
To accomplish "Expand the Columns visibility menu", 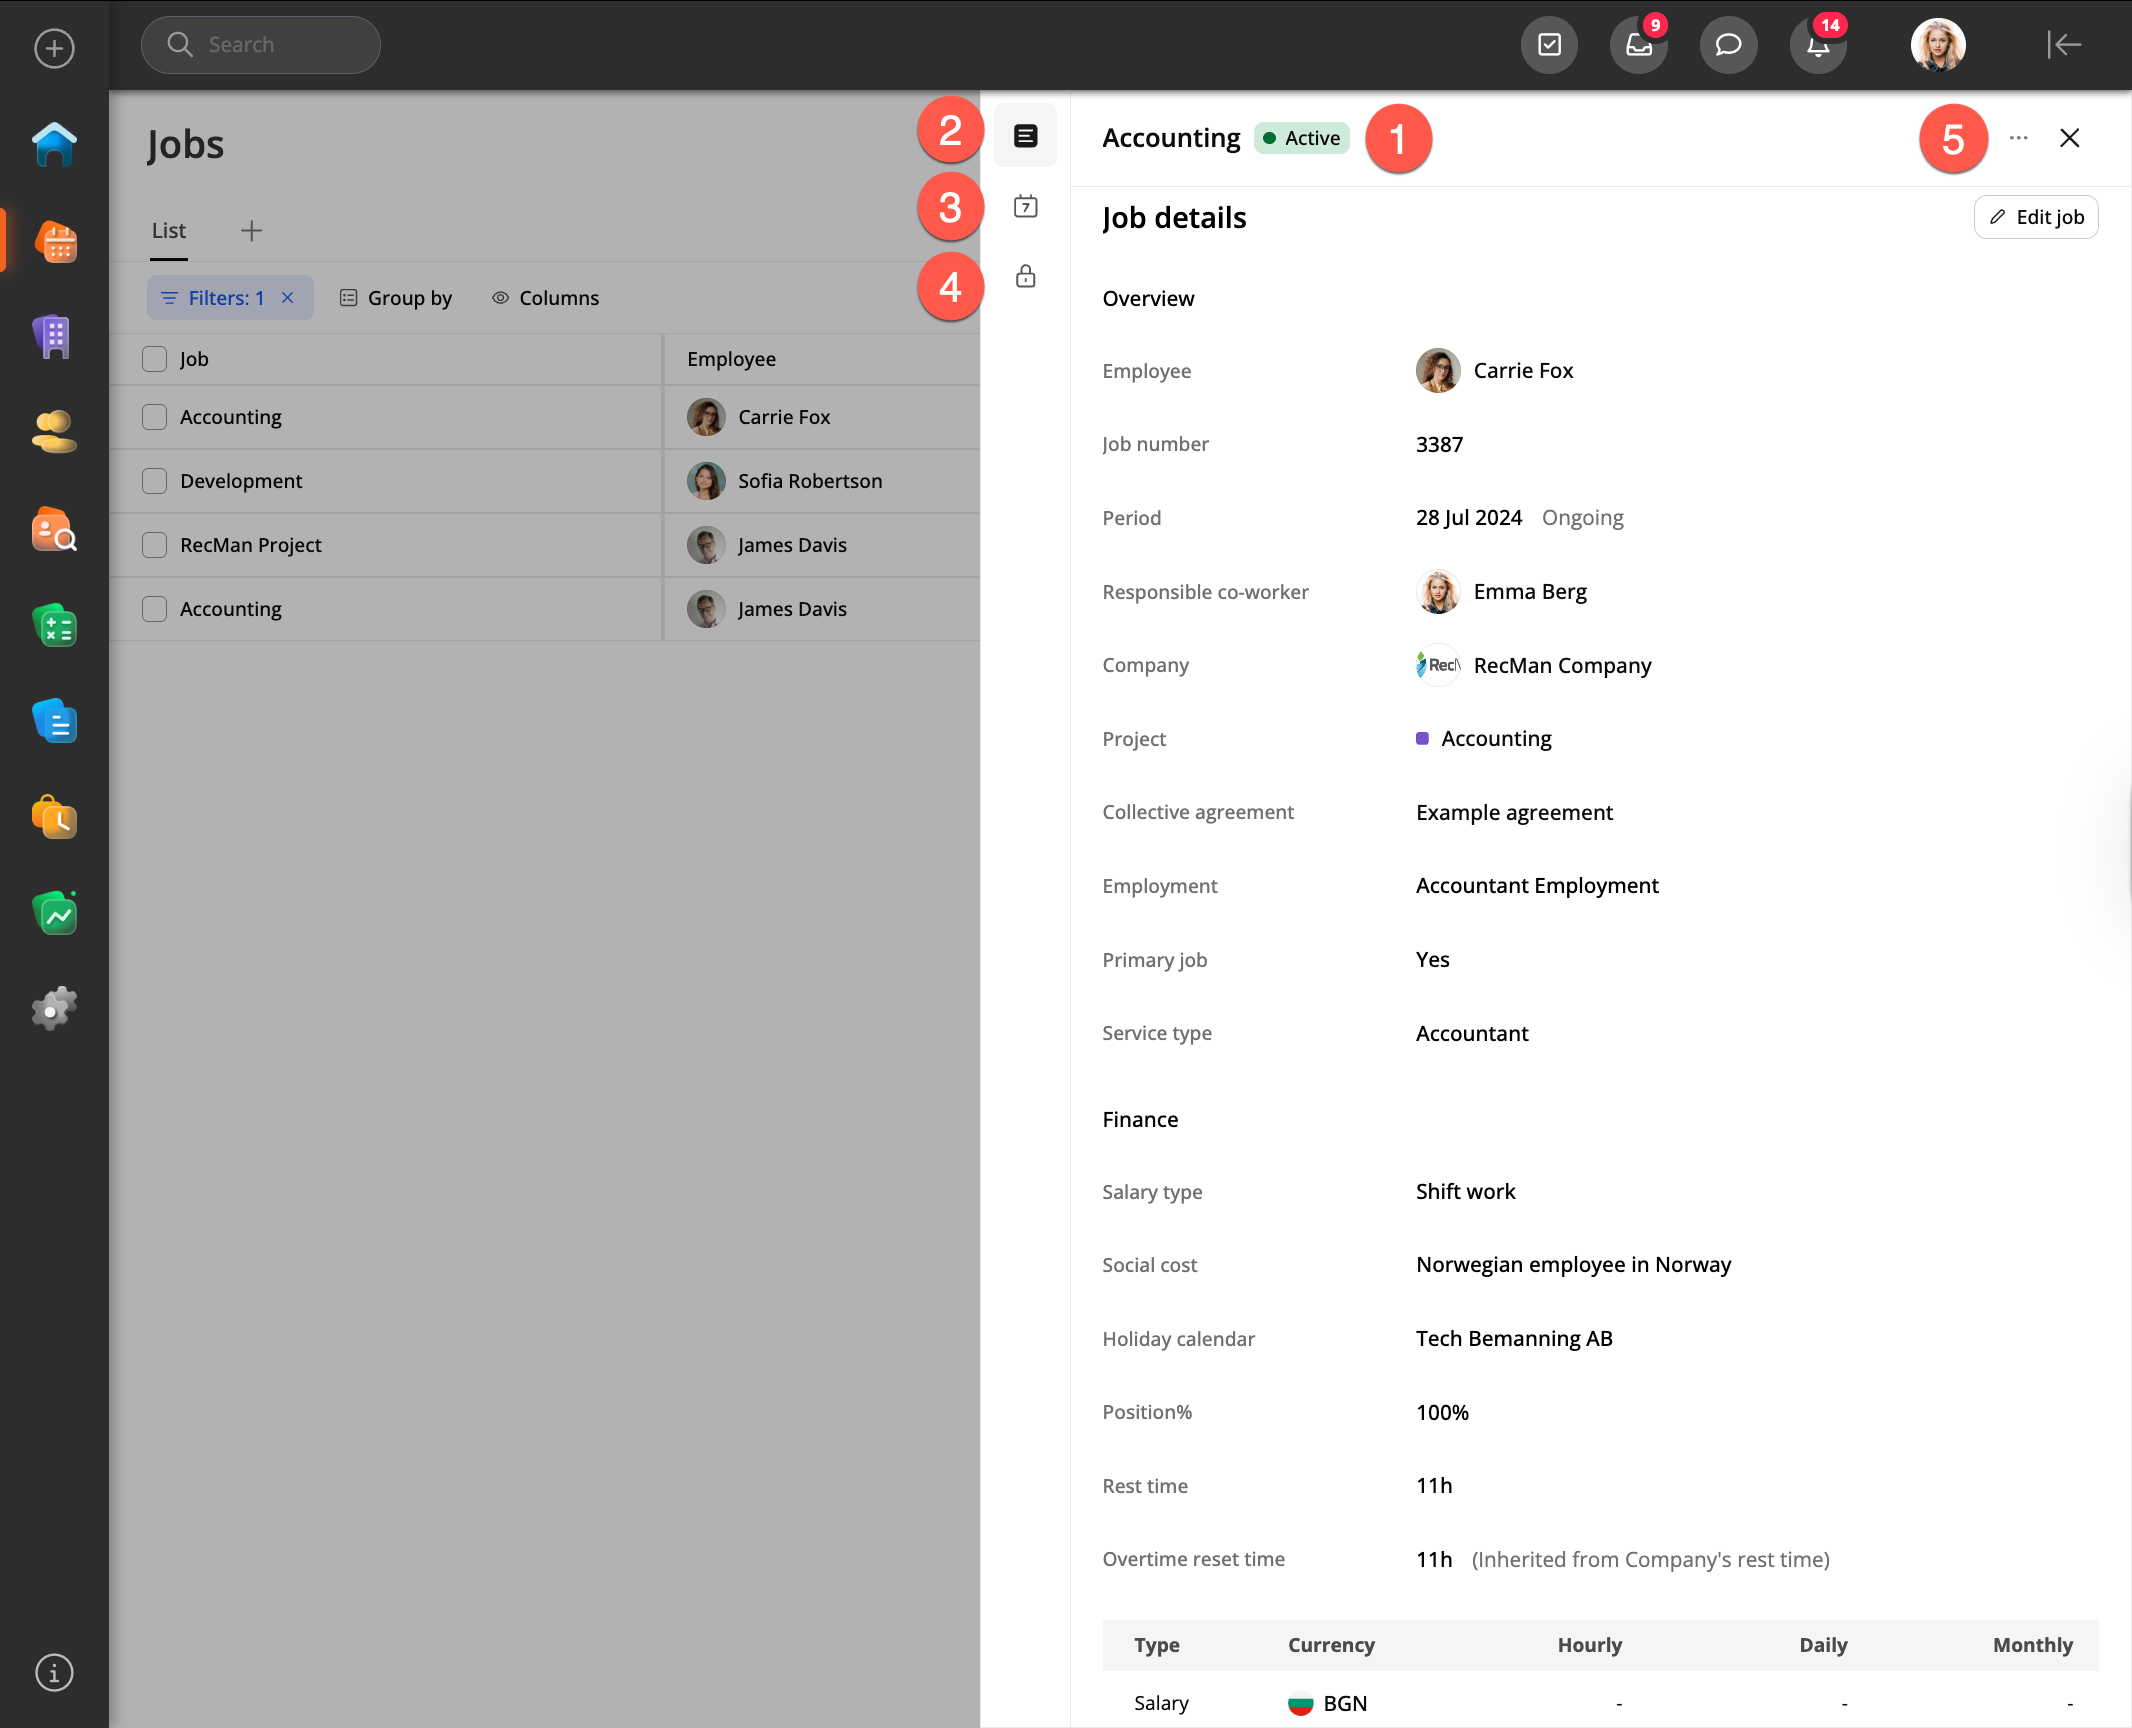I will [x=545, y=298].
